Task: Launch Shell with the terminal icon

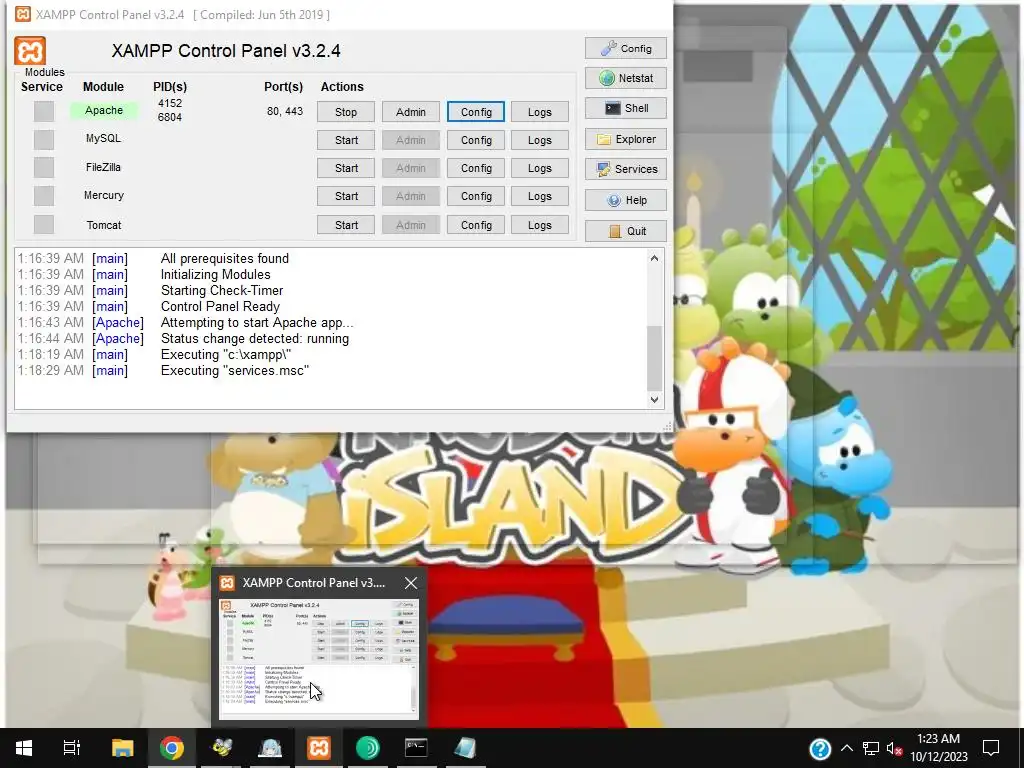Action: pyautogui.click(x=626, y=108)
